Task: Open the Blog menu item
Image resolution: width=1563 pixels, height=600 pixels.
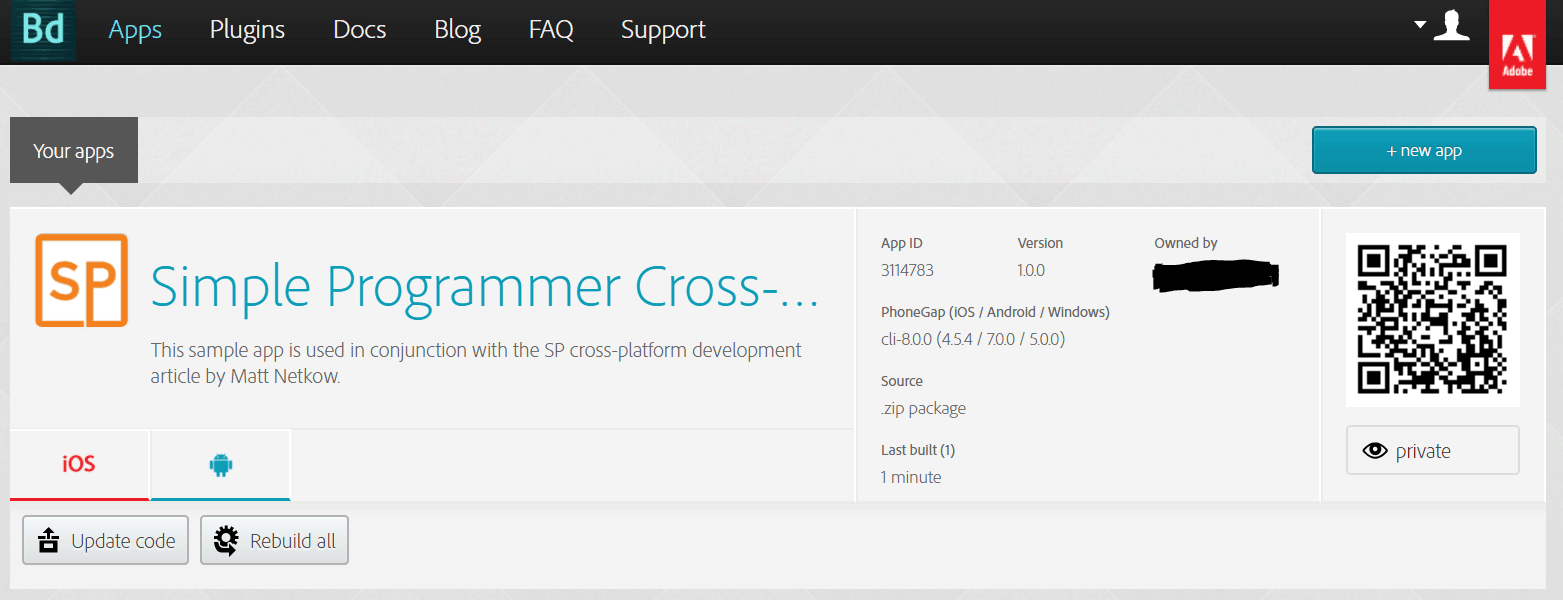Action: 457,30
